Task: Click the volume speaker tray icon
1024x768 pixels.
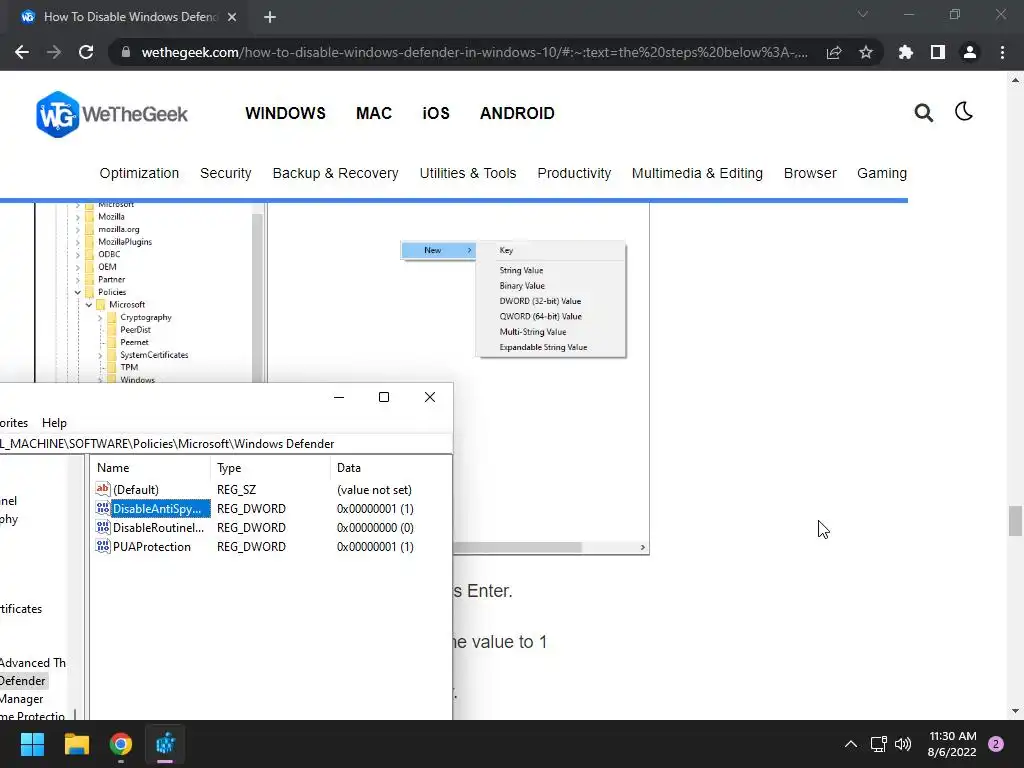Action: coord(903,744)
